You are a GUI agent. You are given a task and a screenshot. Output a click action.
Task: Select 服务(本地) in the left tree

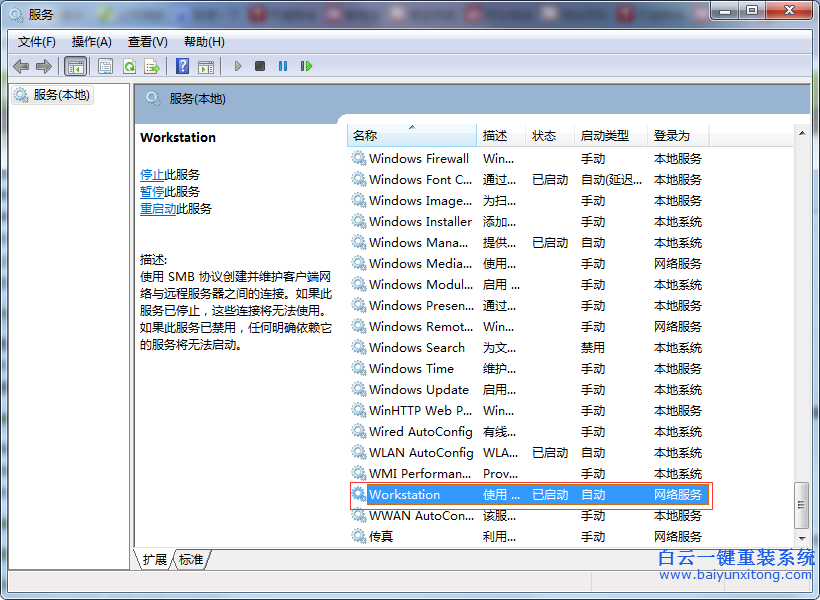(62, 95)
